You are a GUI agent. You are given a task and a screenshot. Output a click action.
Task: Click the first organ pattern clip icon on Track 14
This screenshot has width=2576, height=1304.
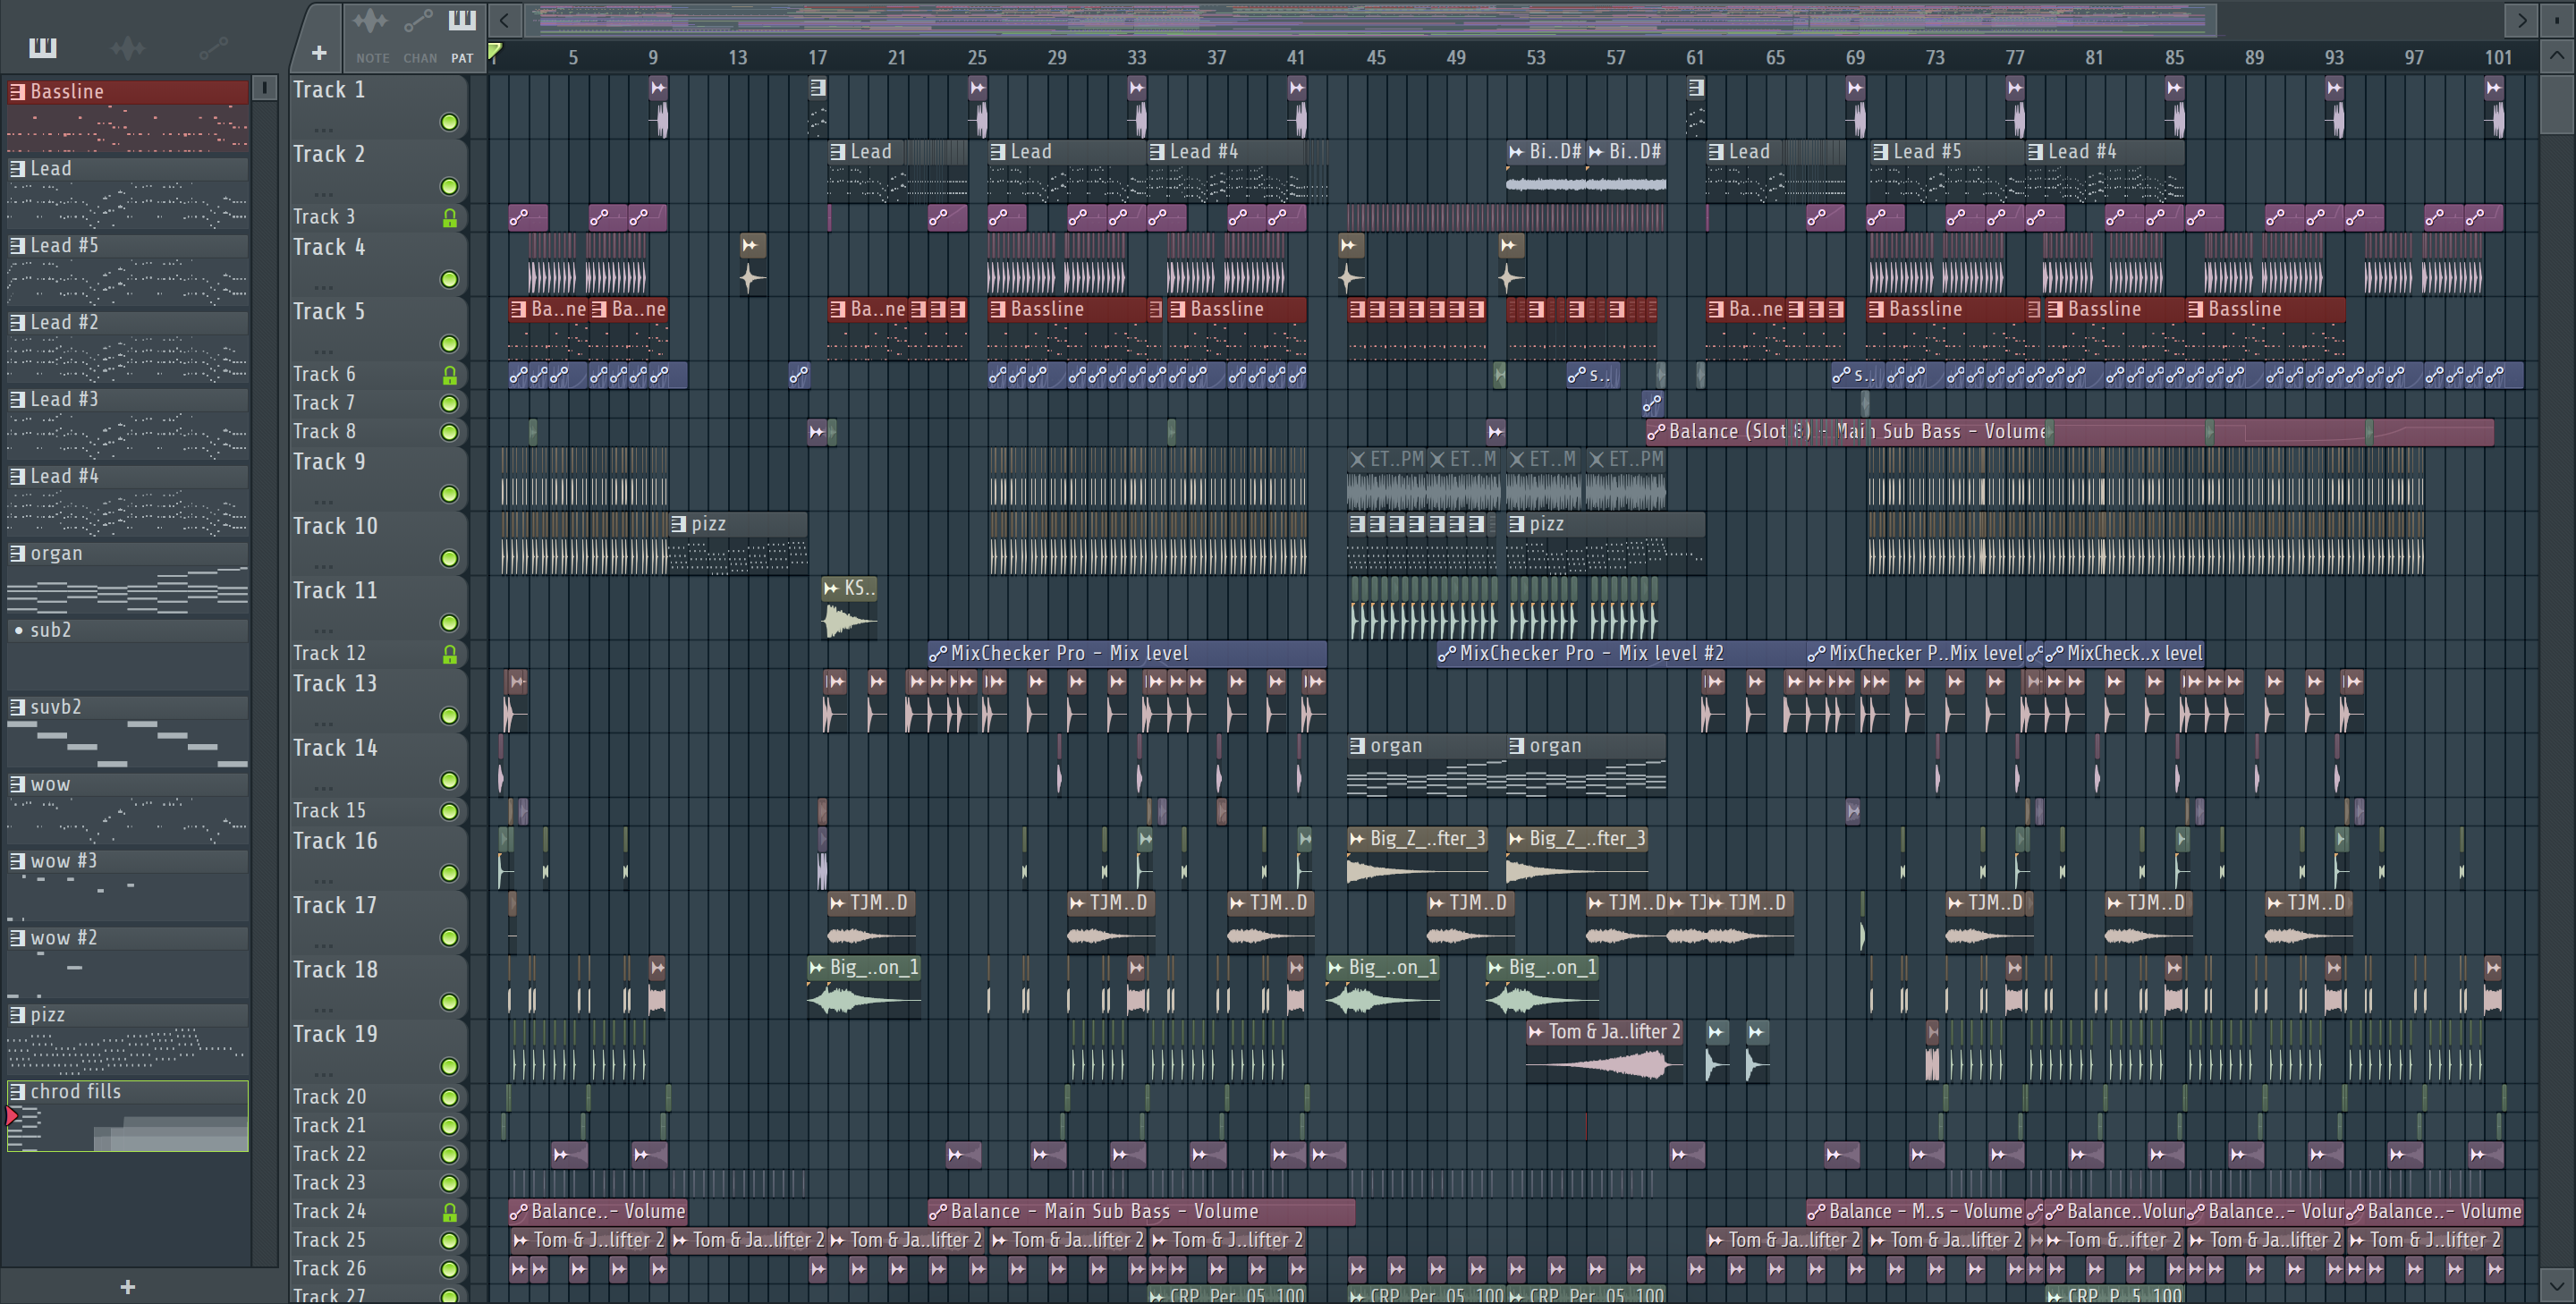[1357, 746]
